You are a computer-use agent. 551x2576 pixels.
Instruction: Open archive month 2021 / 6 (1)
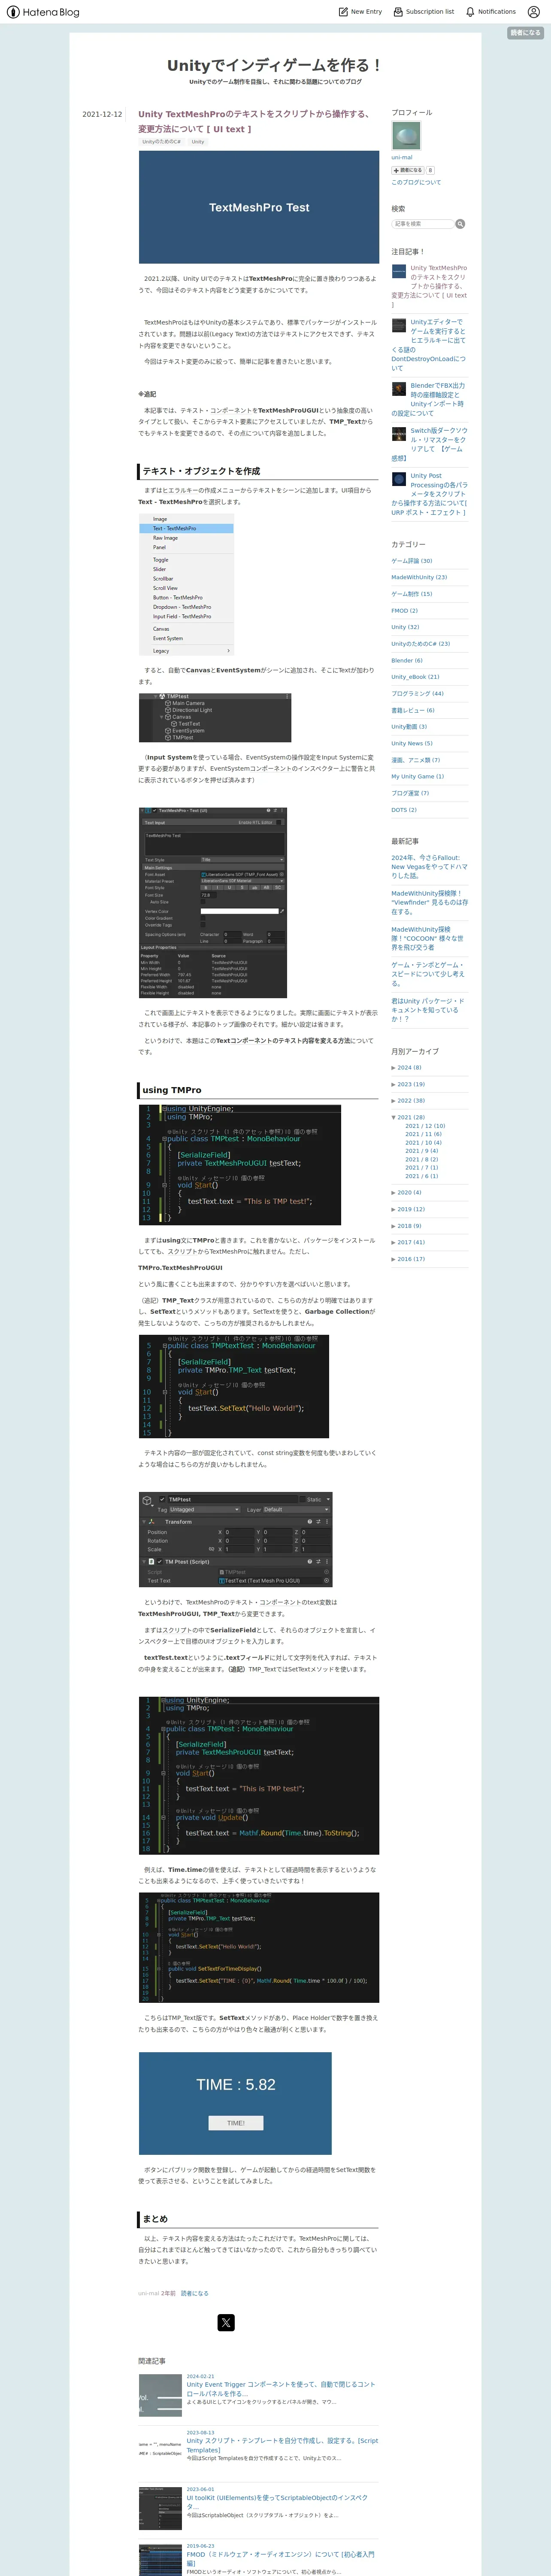[x=421, y=1176]
